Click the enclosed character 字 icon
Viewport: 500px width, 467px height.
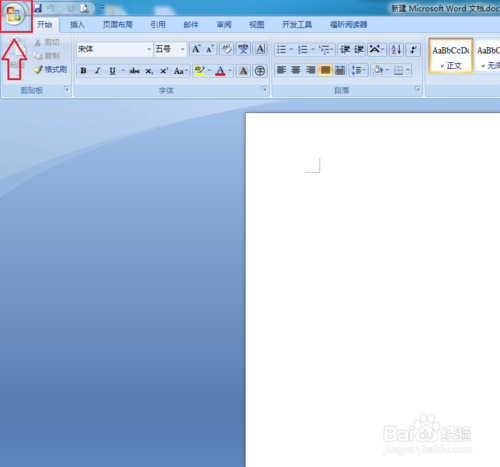click(260, 71)
